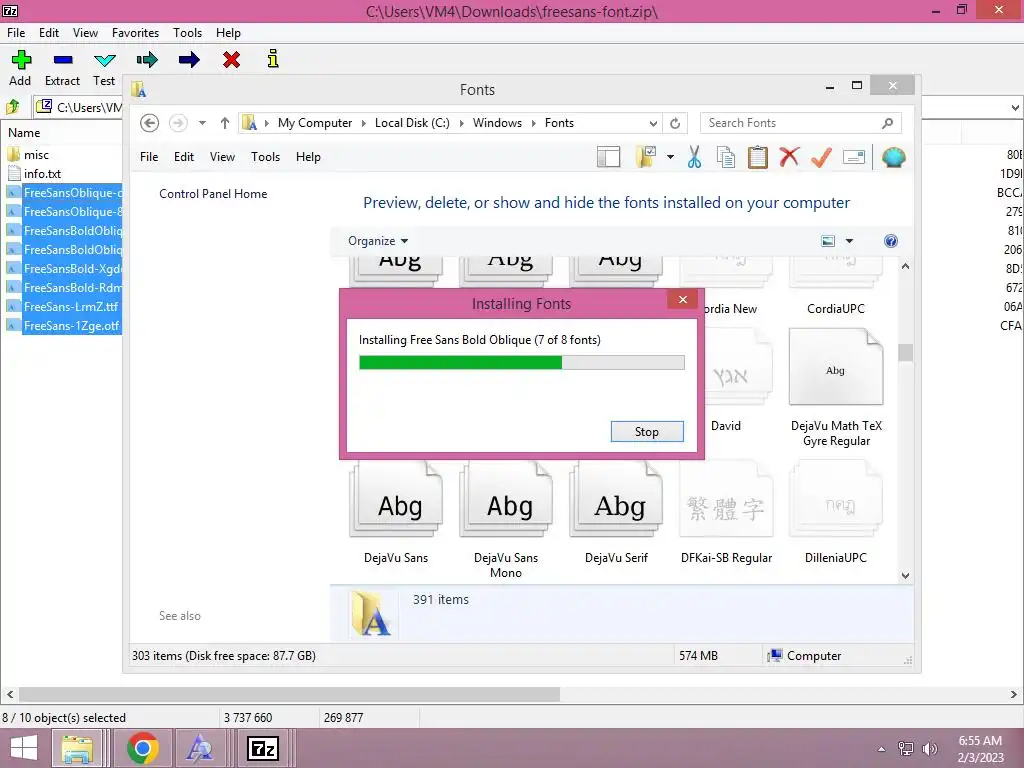
Task: Click the 7-Zip taskbar icon
Action: click(x=263, y=748)
